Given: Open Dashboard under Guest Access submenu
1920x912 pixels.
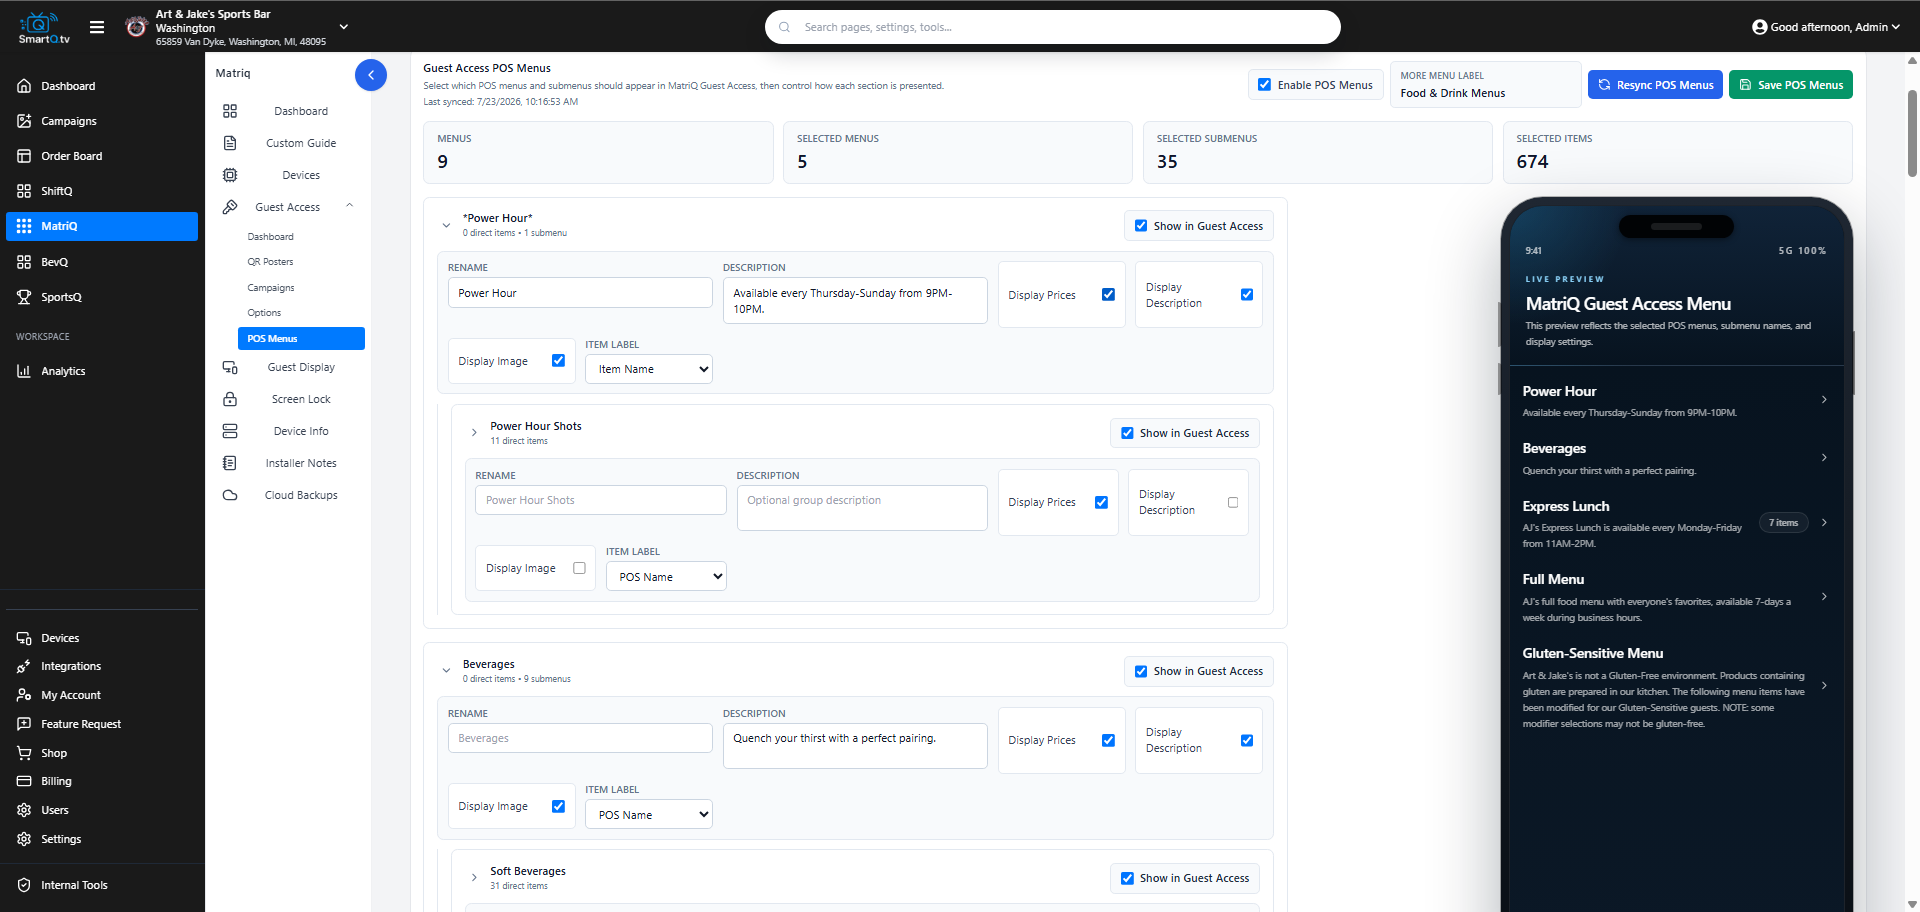Looking at the screenshot, I should [270, 237].
